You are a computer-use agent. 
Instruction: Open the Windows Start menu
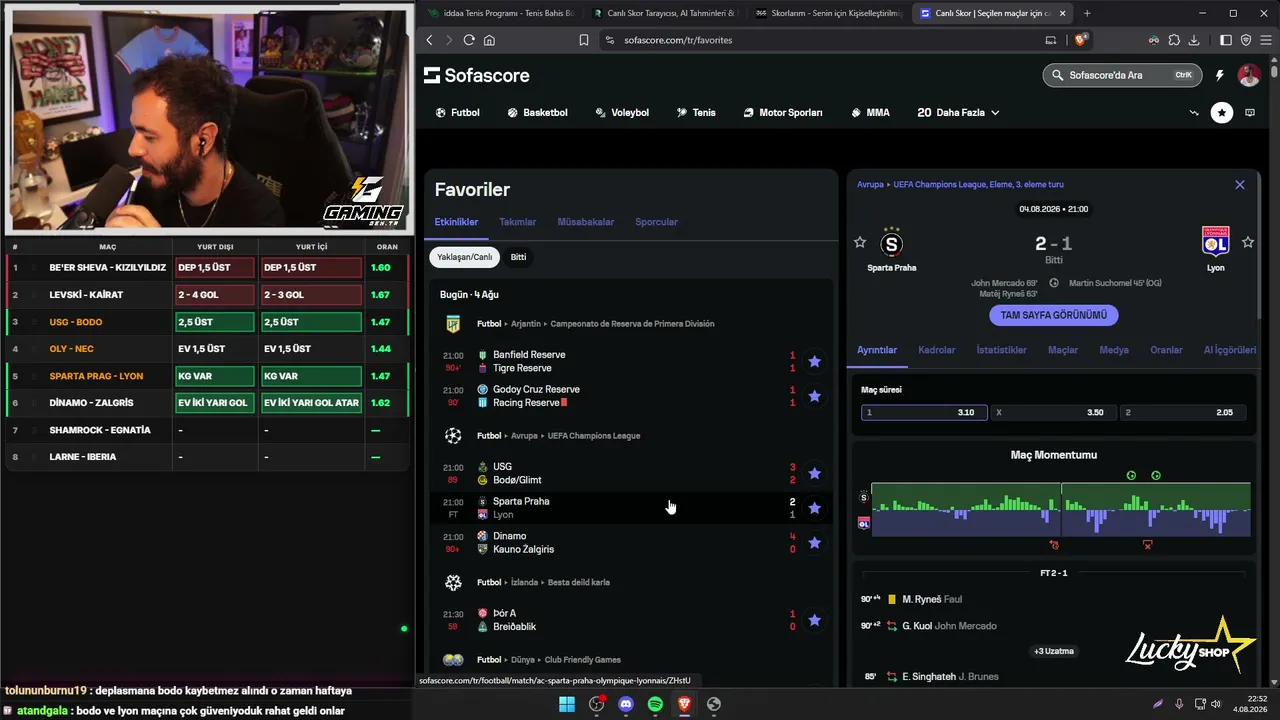567,704
